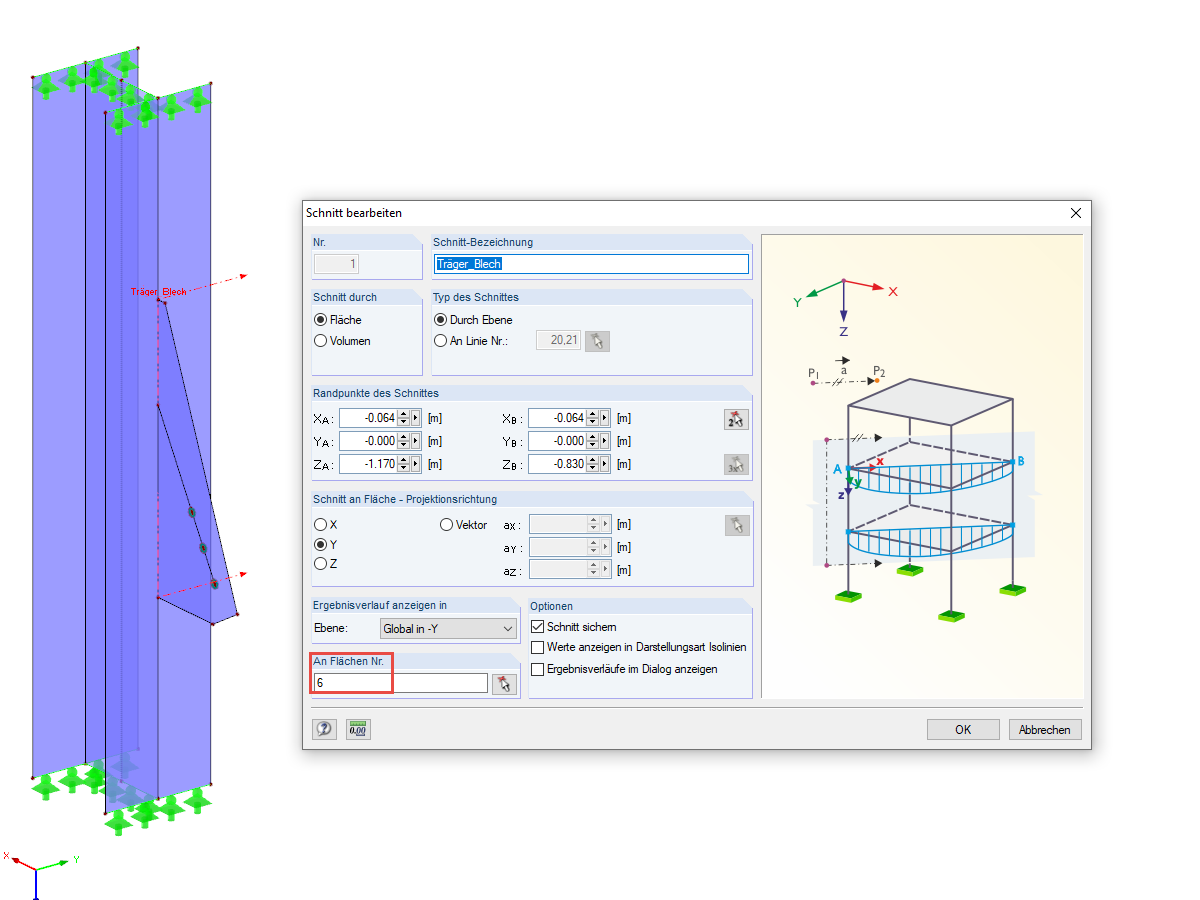Click the Träger_Blech label in the model view
1200x900 pixels.
pos(159,292)
